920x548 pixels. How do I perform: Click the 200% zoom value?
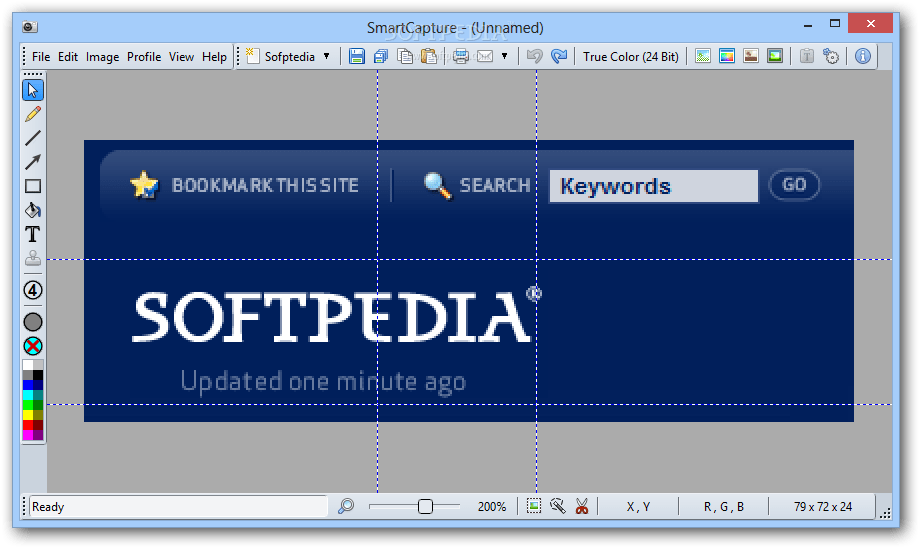click(492, 506)
